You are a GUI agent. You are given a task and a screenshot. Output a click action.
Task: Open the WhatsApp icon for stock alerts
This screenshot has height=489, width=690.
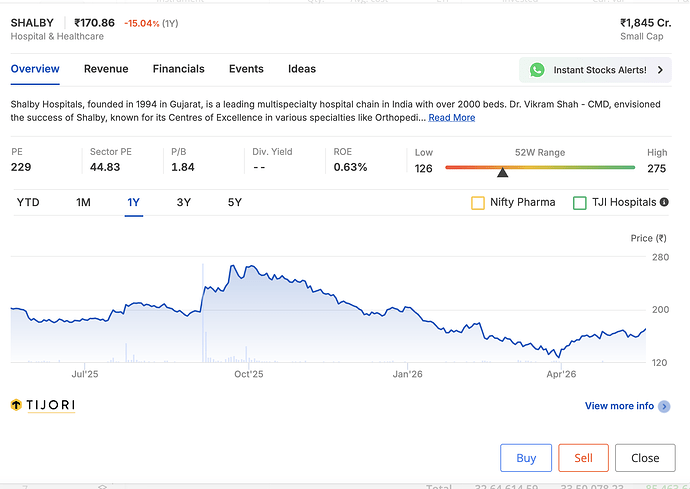pos(537,70)
